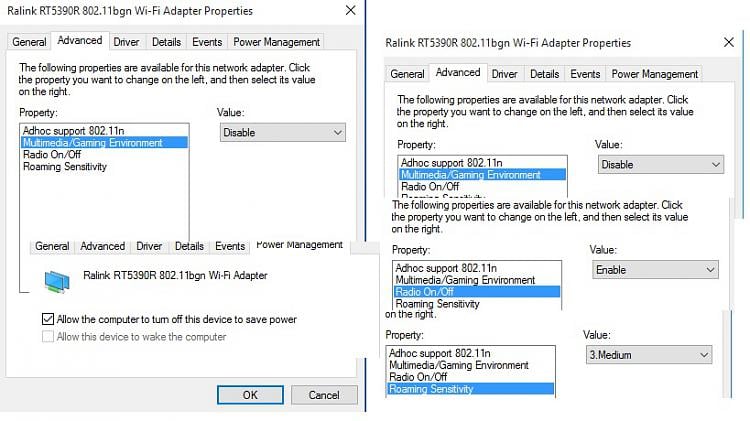Open Events tab in left top window

207,42
